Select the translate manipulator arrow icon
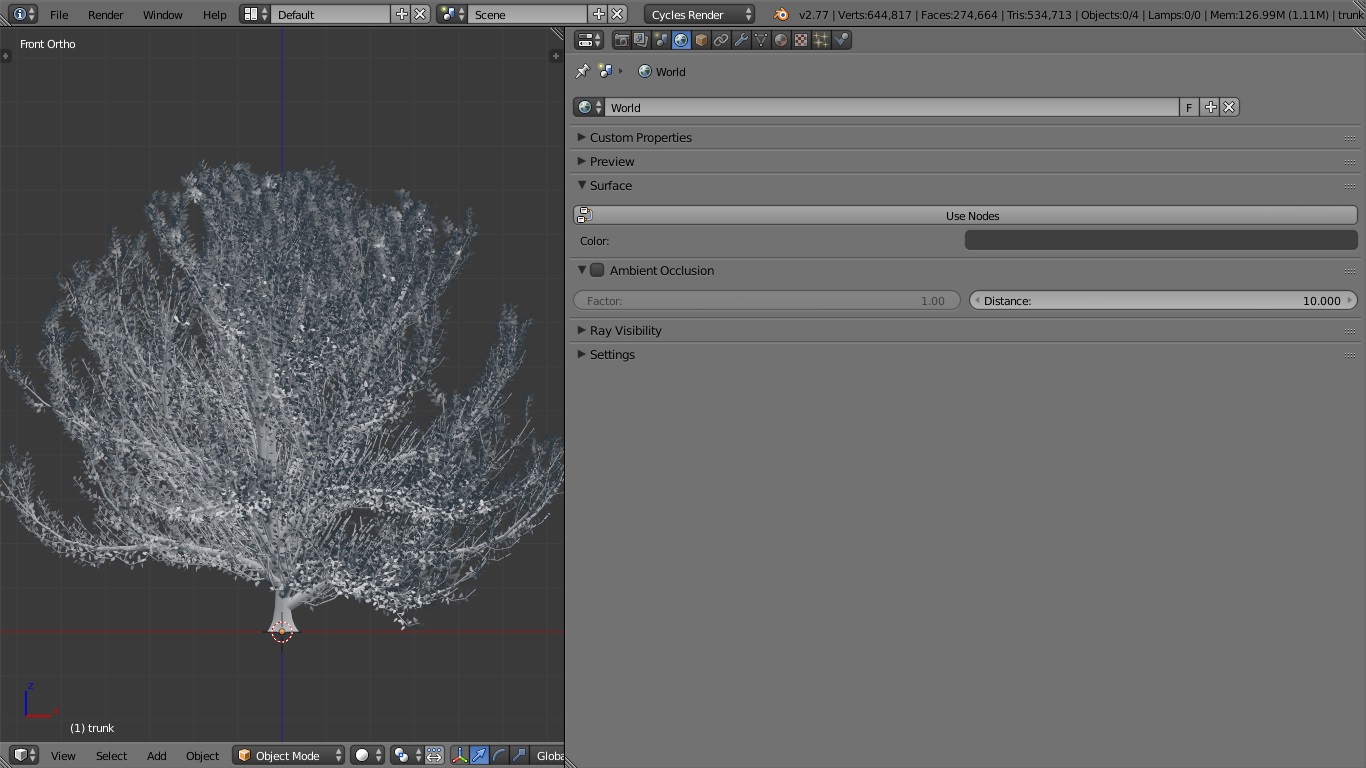This screenshot has height=768, width=1366. click(x=480, y=755)
